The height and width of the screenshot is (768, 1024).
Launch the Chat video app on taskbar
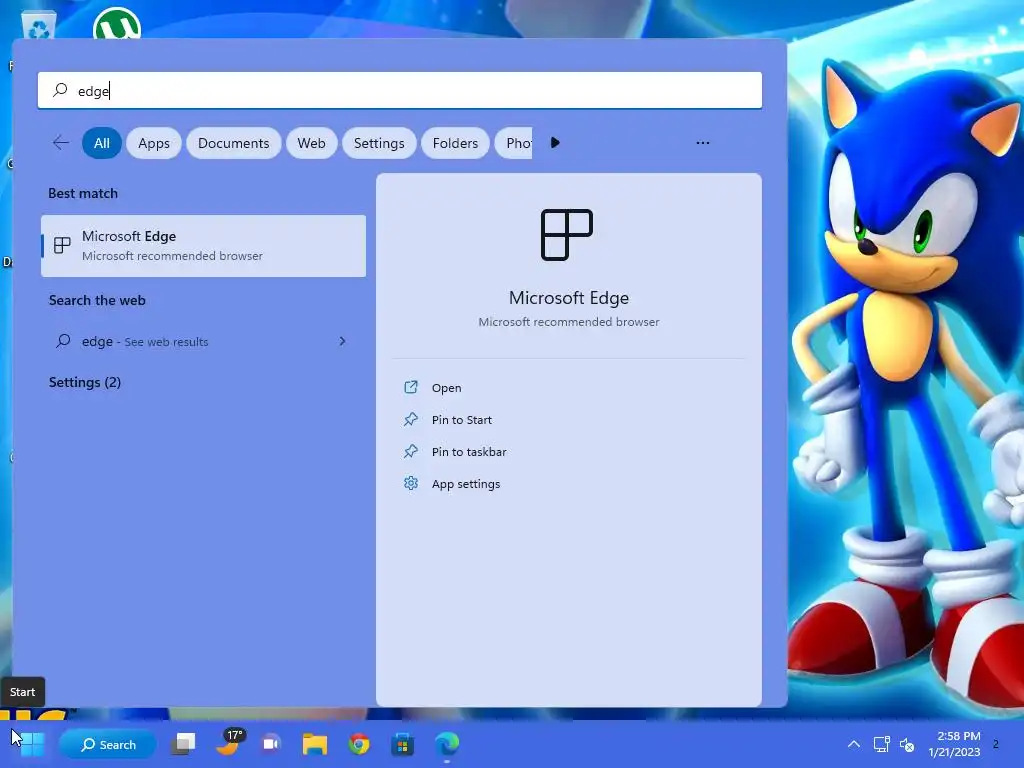point(271,744)
